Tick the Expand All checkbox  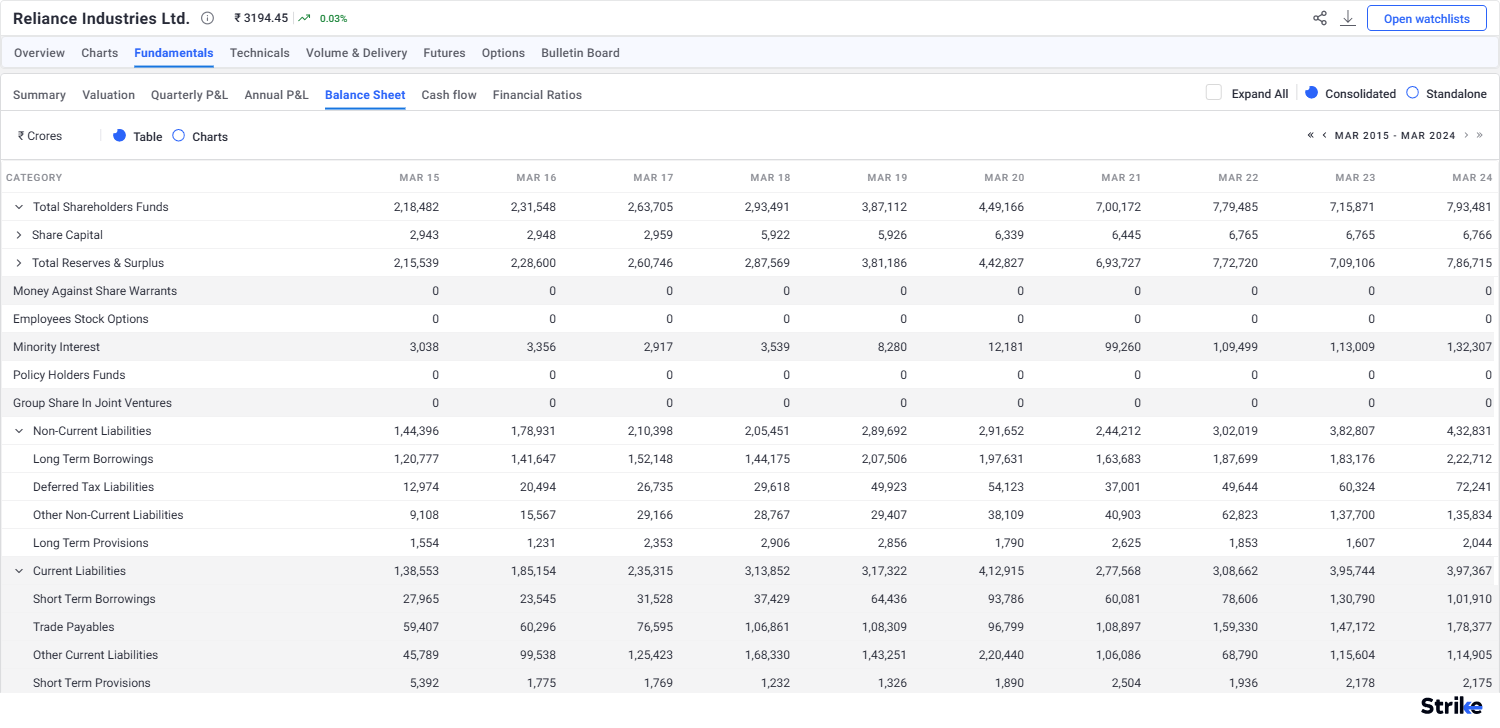[1214, 93]
